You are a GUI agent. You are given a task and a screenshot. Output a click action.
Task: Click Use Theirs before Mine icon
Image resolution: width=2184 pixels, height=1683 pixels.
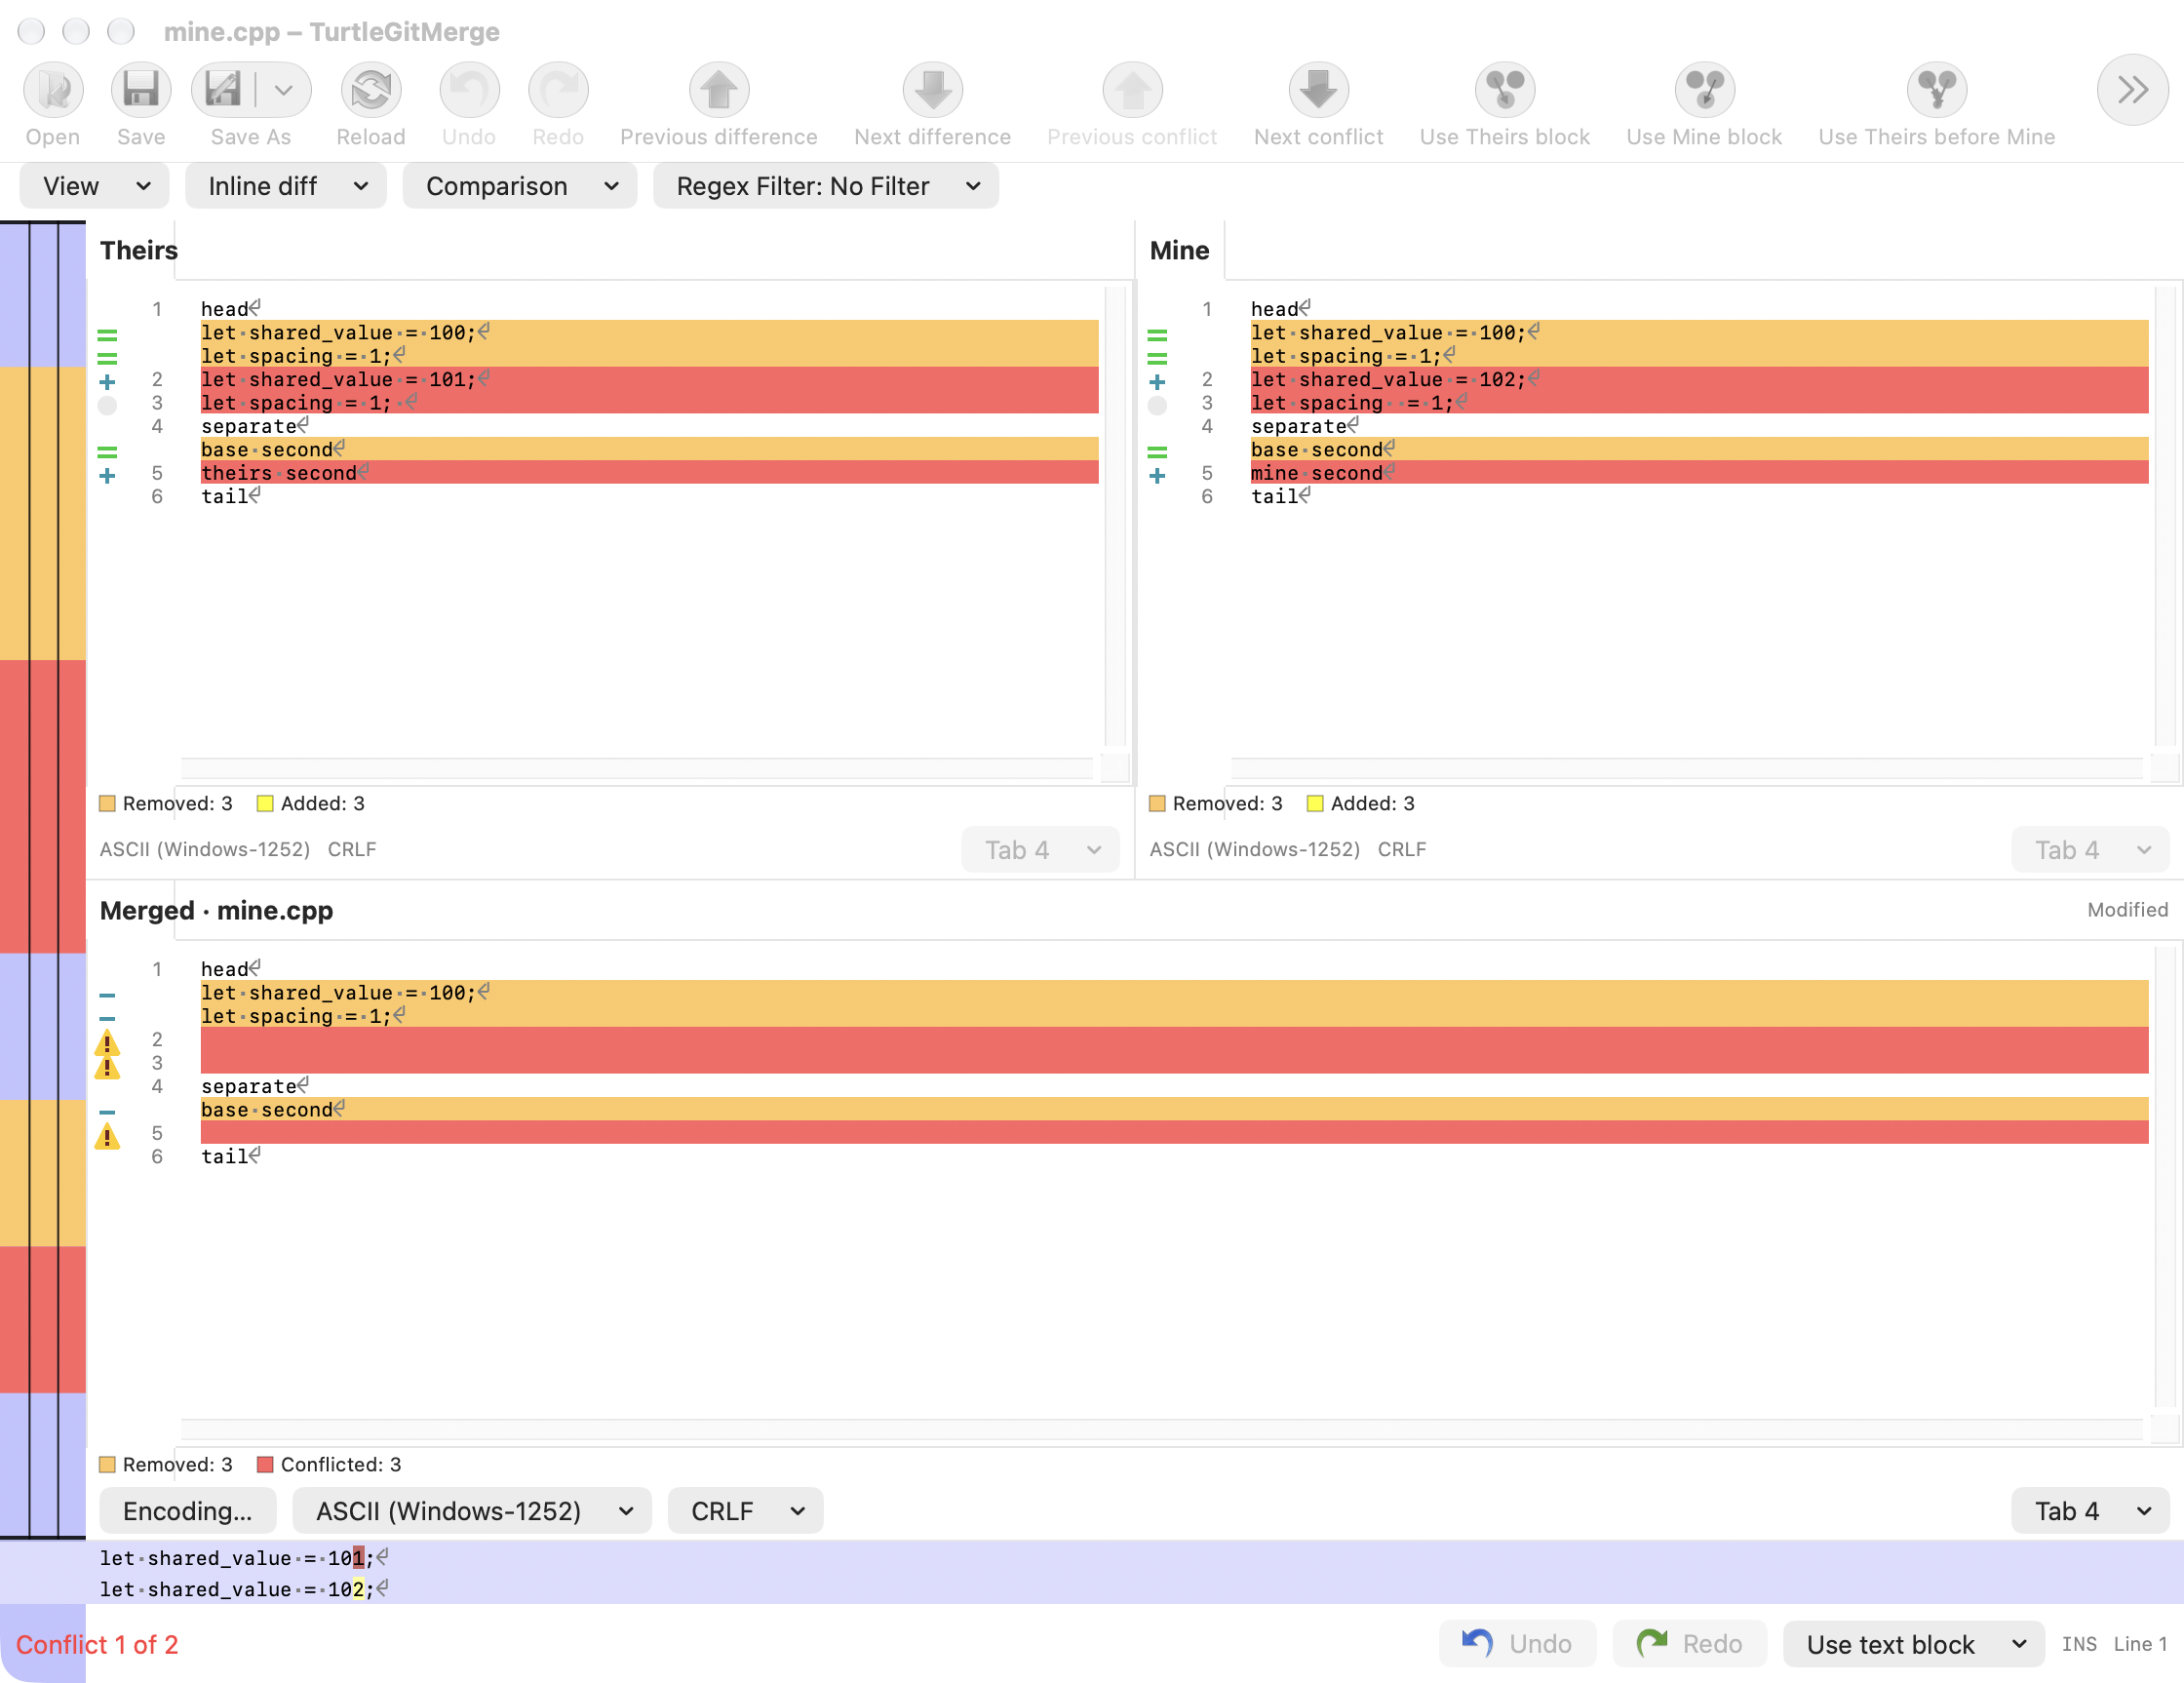(x=1937, y=90)
